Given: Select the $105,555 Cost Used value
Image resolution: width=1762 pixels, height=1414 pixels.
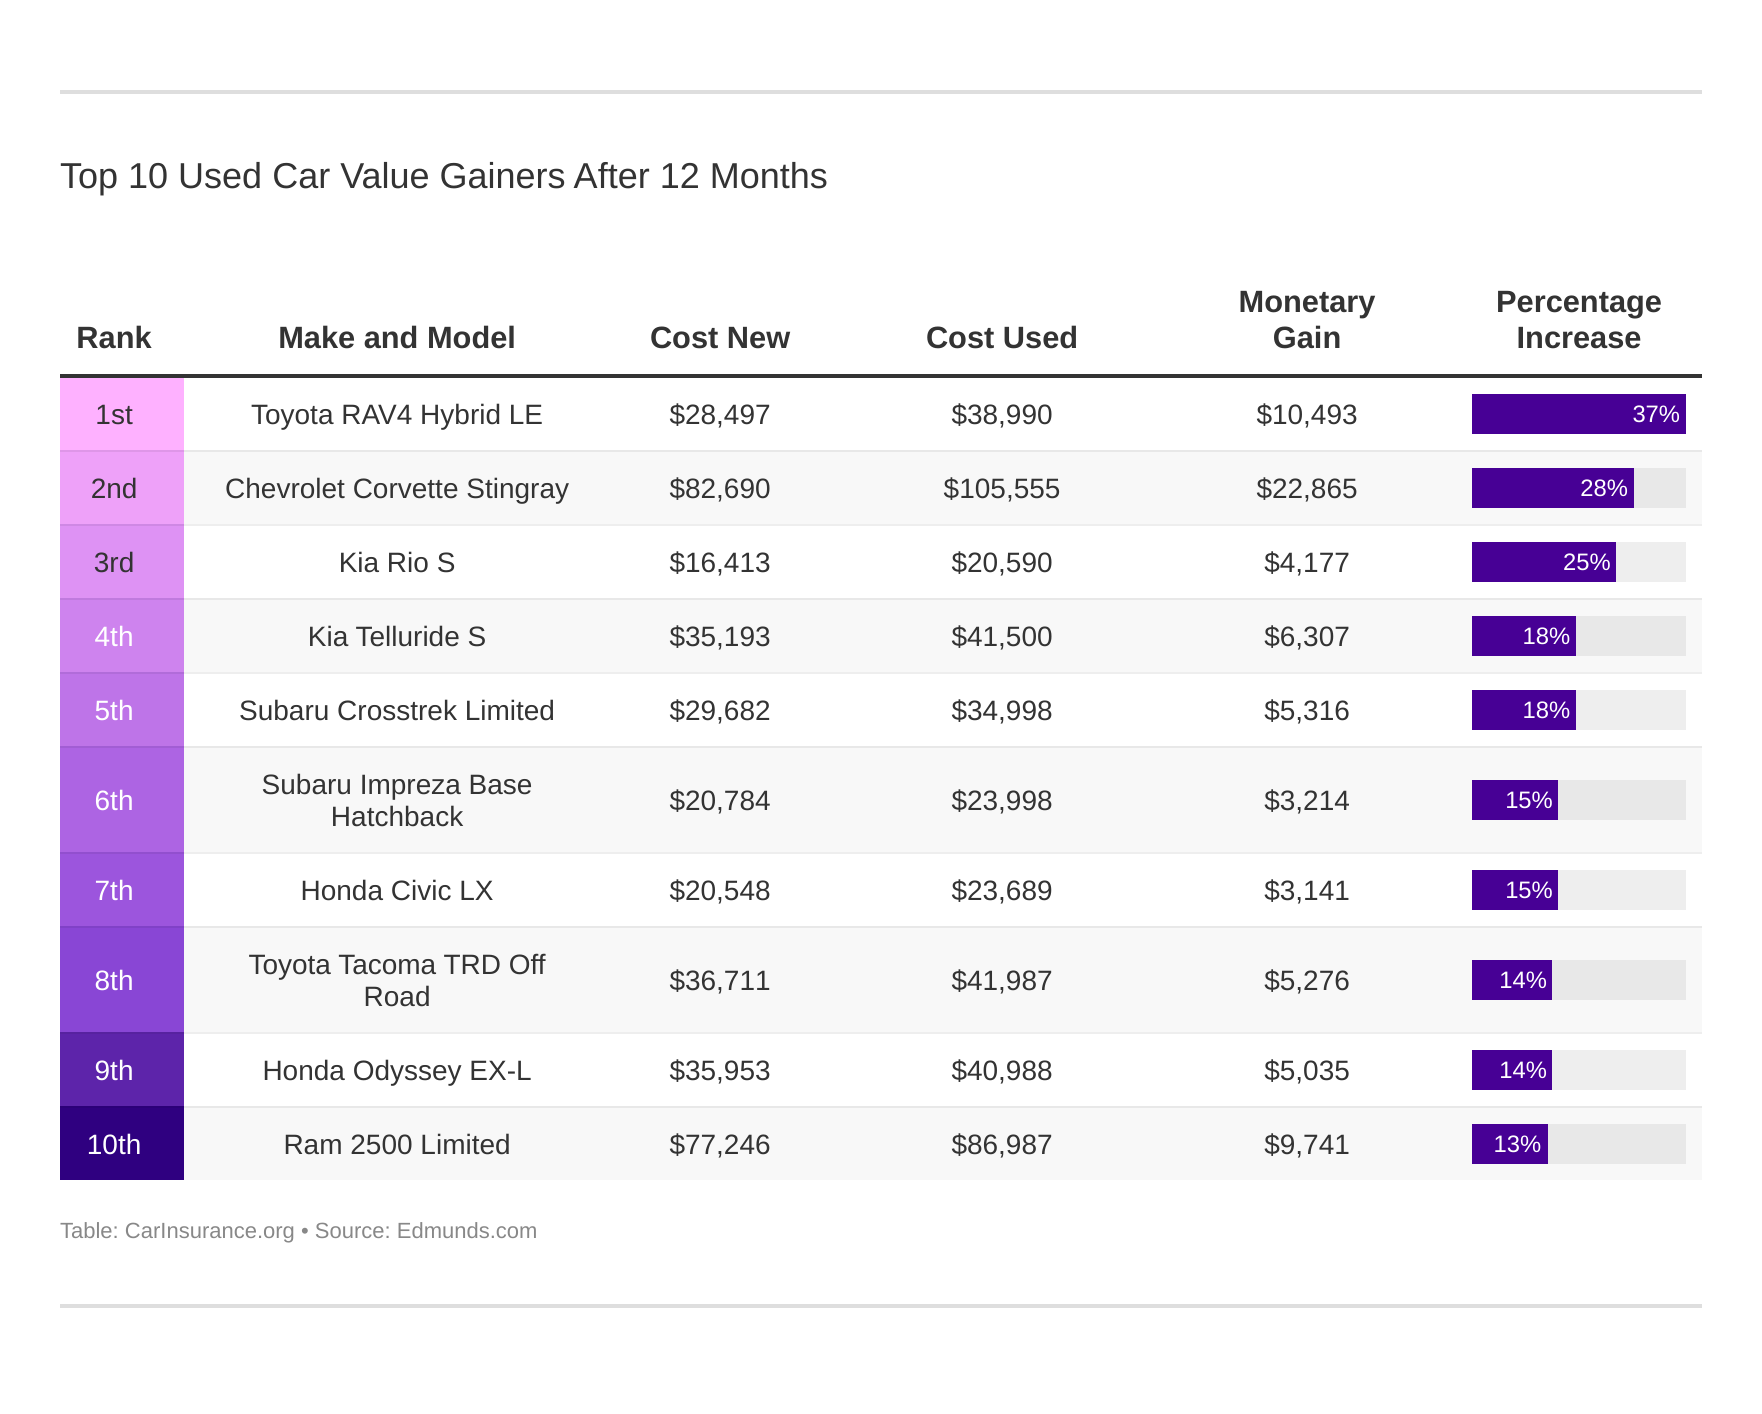Looking at the screenshot, I should point(1002,489).
